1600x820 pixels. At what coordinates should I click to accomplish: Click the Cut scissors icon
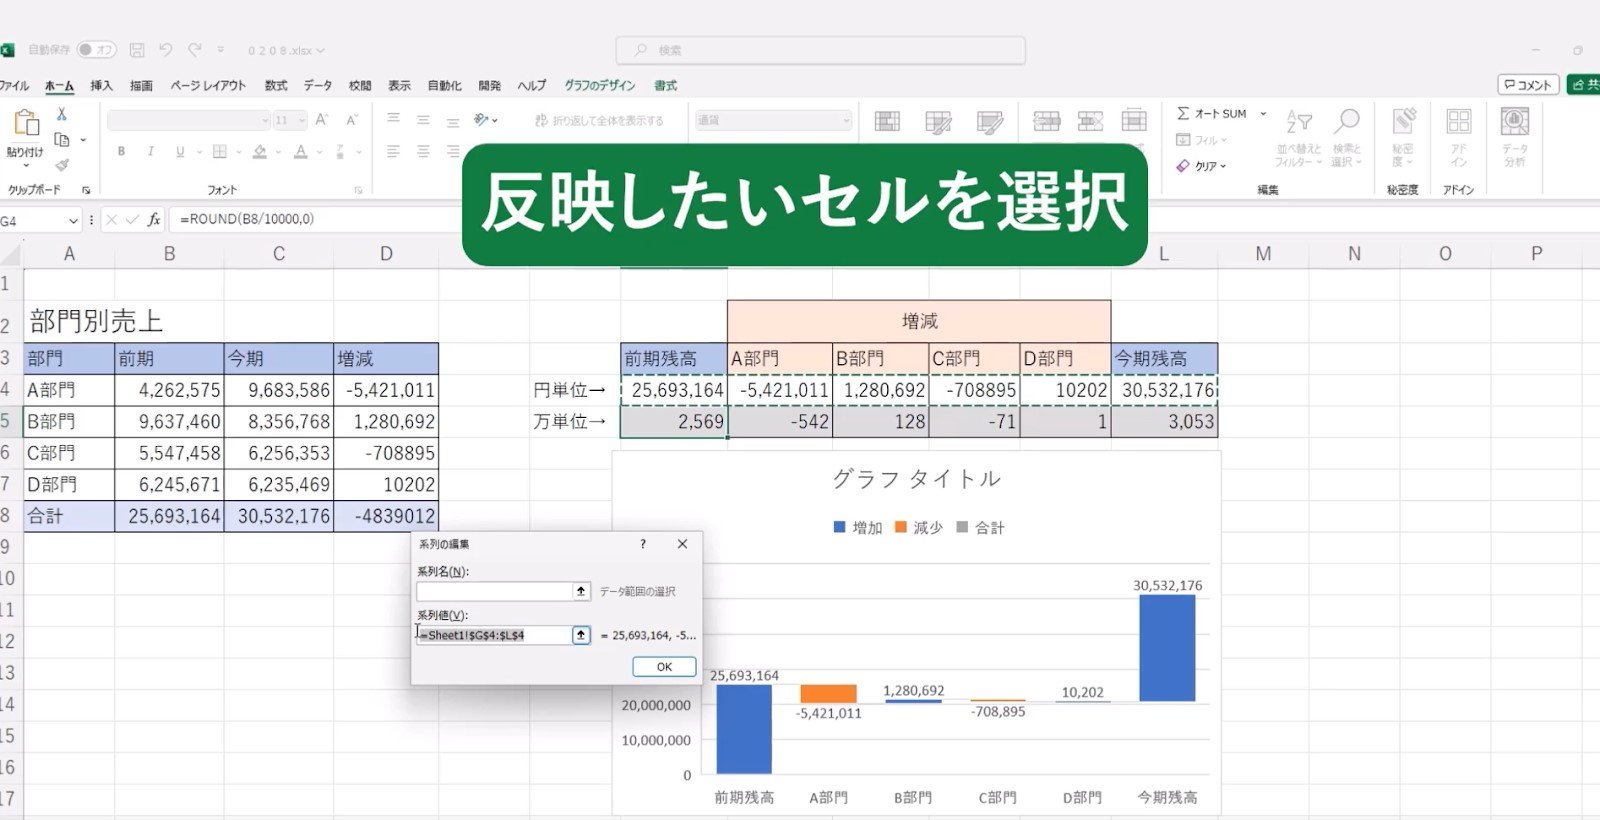tap(62, 114)
